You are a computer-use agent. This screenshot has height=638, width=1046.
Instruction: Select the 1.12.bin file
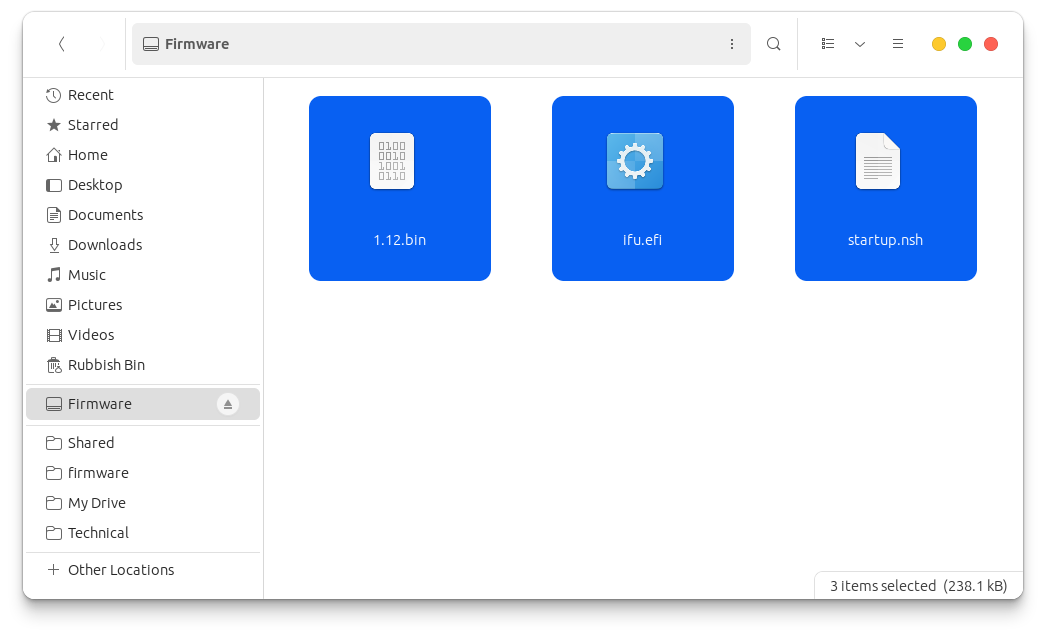tap(399, 188)
